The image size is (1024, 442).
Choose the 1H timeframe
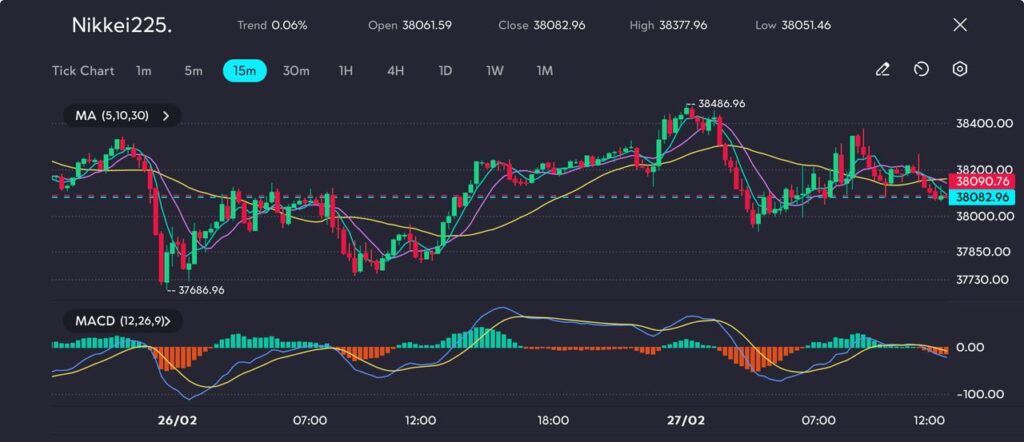point(346,71)
